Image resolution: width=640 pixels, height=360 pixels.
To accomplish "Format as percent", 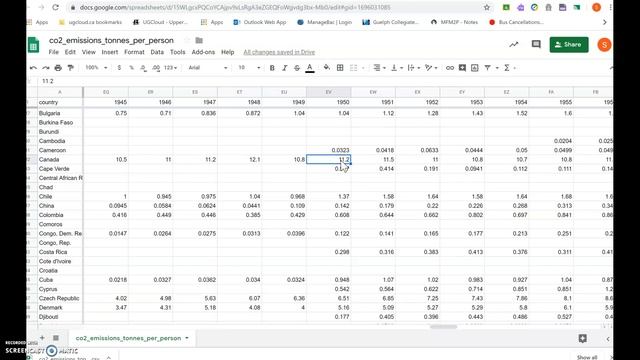I will pos(131,68).
